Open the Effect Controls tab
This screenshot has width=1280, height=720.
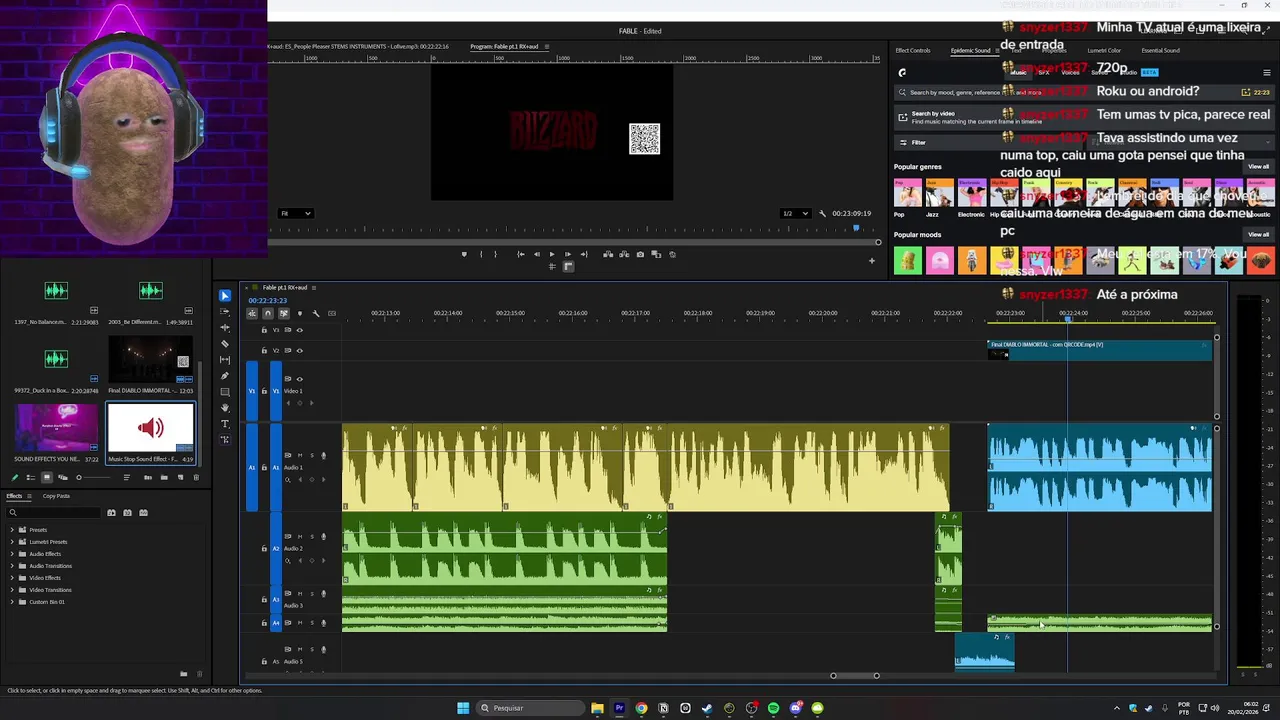[x=913, y=50]
